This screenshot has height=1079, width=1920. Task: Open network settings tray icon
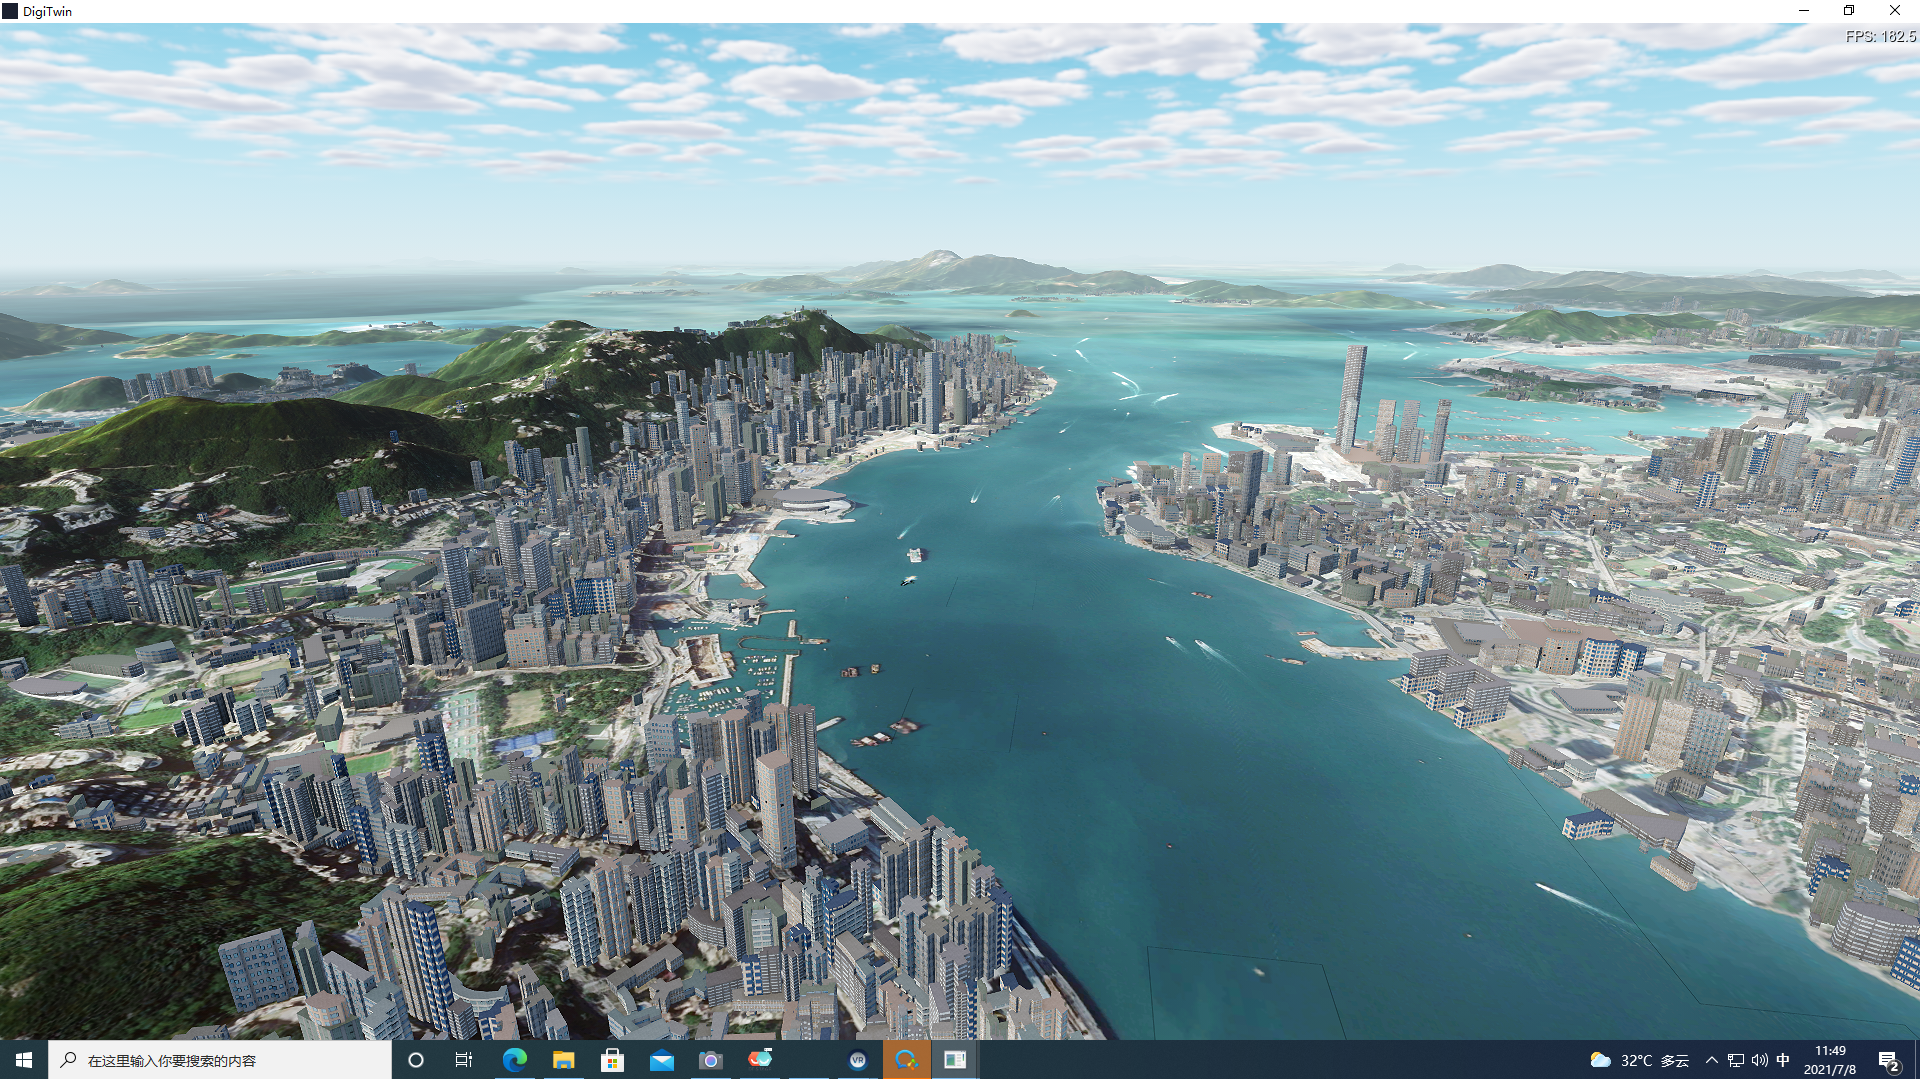1735,1060
